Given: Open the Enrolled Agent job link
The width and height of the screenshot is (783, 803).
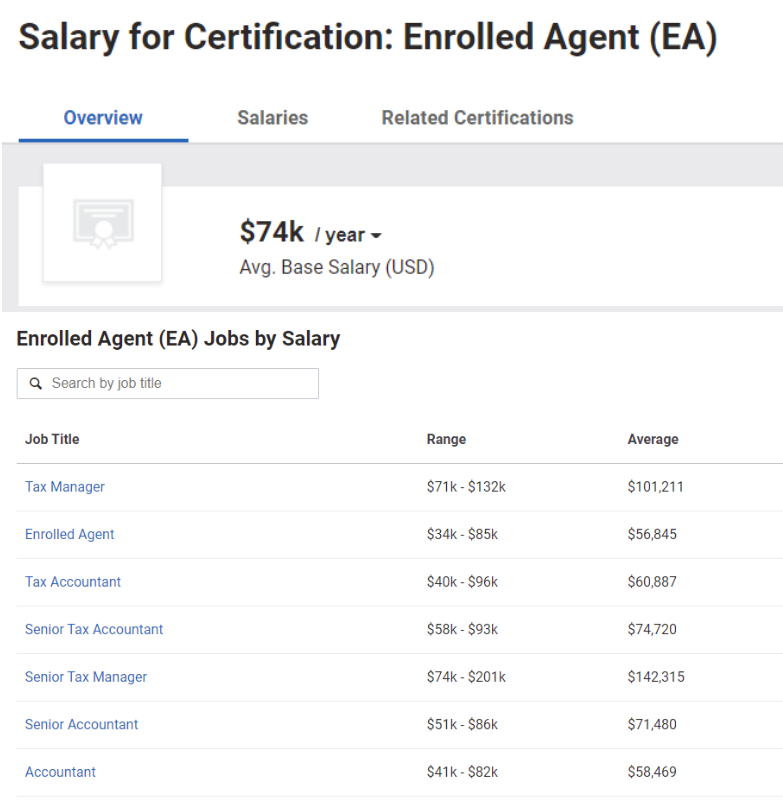Looking at the screenshot, I should (x=70, y=534).
